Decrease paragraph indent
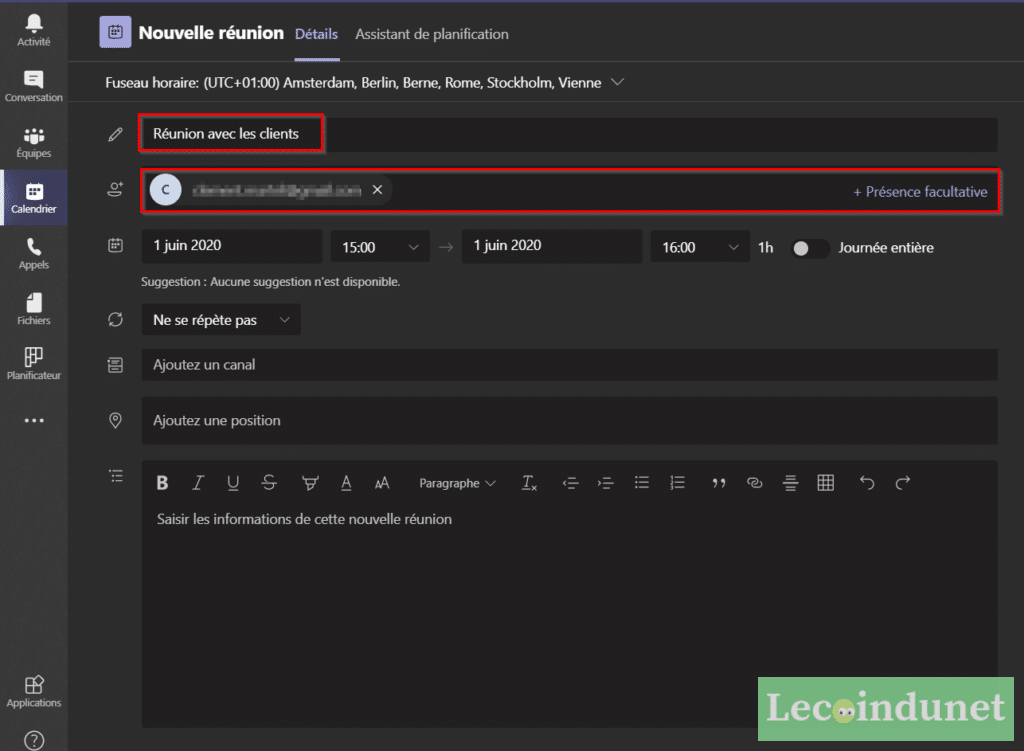The image size is (1024, 751). click(x=570, y=483)
